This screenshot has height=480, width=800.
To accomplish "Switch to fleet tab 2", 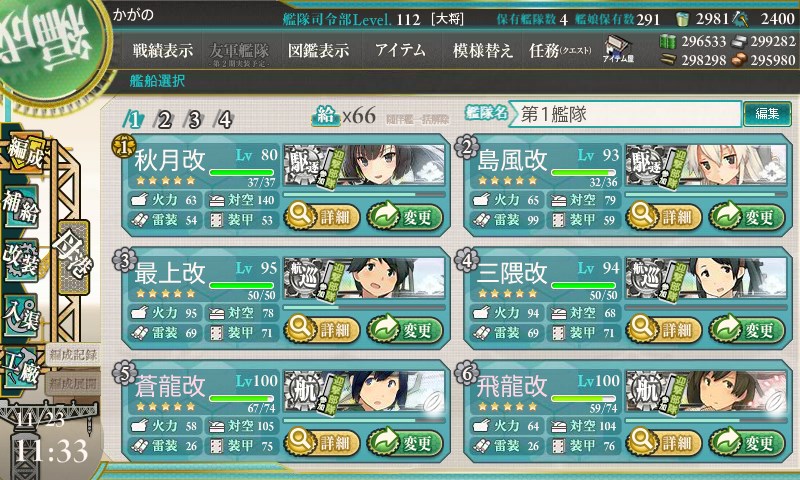I will pos(164,120).
